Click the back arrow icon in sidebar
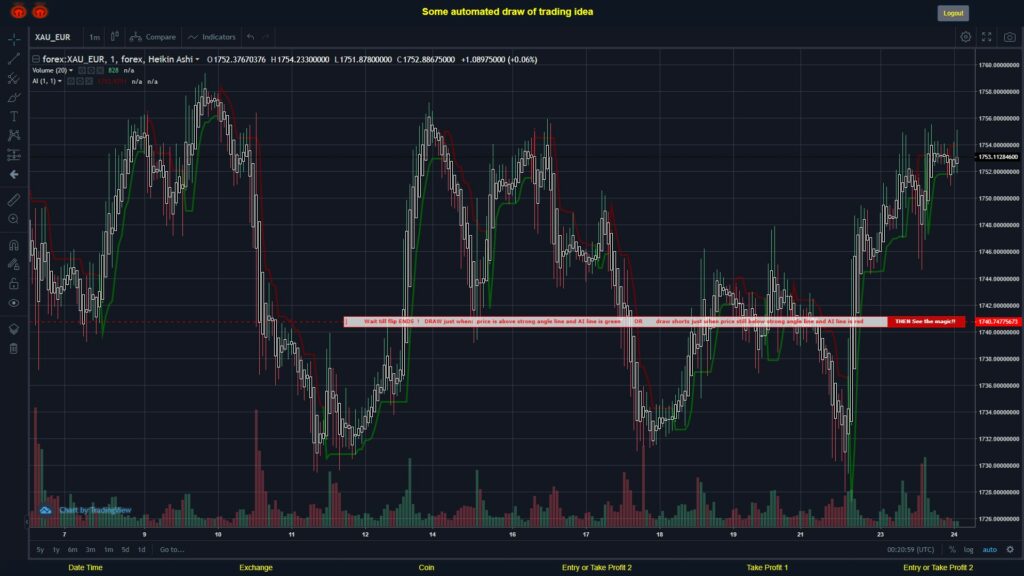The width and height of the screenshot is (1024, 576). click(x=14, y=174)
